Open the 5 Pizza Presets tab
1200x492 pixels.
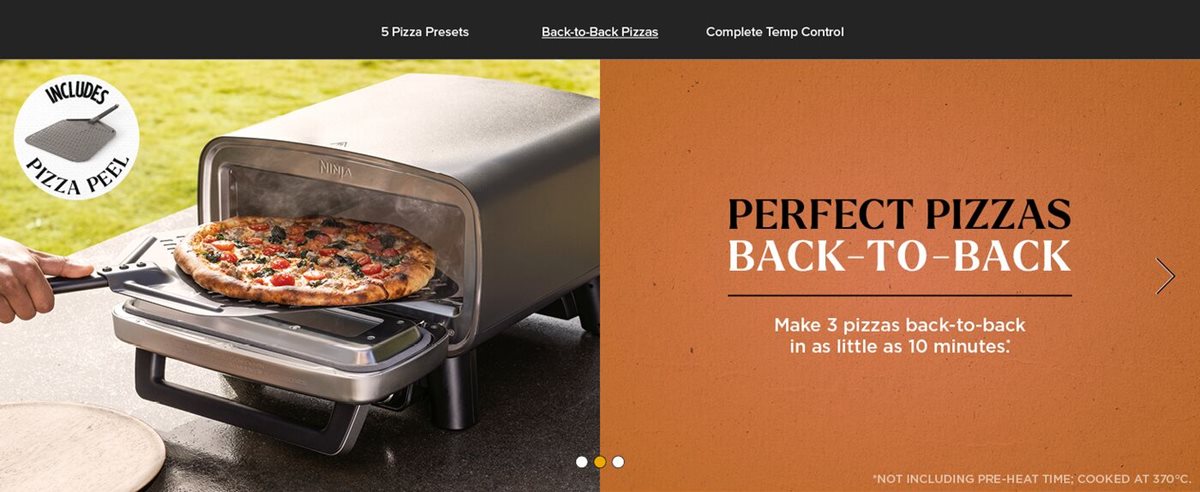tap(425, 32)
